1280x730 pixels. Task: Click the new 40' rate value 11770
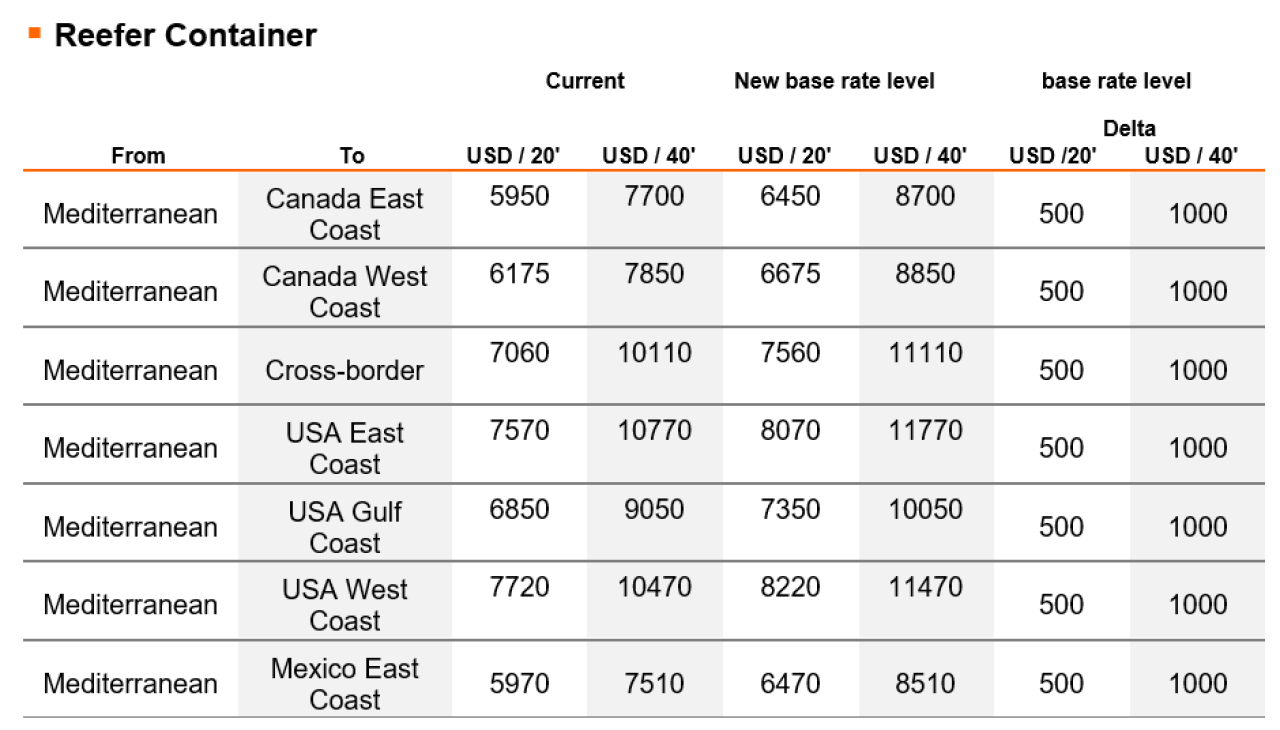[x=926, y=431]
